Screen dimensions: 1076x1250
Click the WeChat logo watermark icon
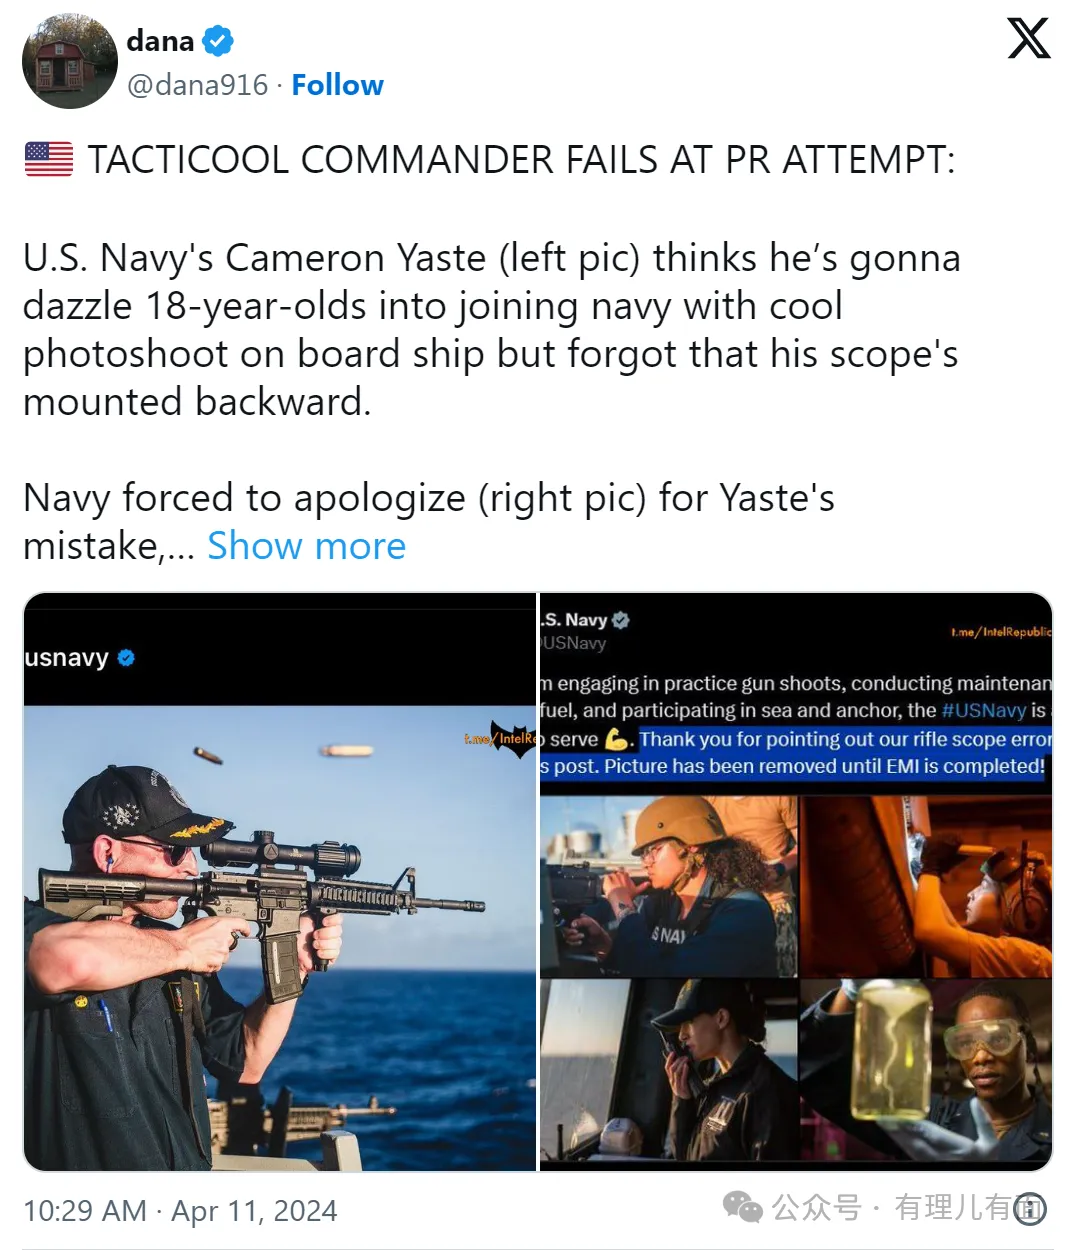[742, 1207]
